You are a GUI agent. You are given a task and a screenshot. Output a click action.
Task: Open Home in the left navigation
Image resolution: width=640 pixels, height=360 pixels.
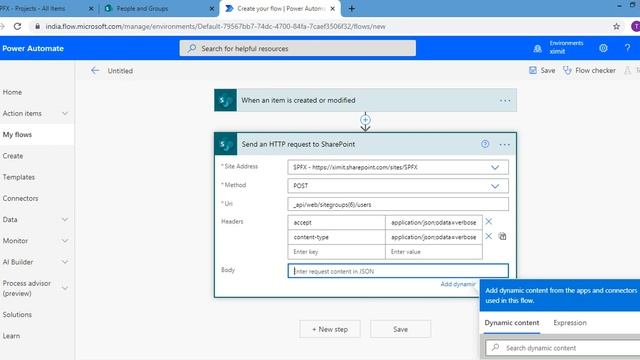coord(12,92)
